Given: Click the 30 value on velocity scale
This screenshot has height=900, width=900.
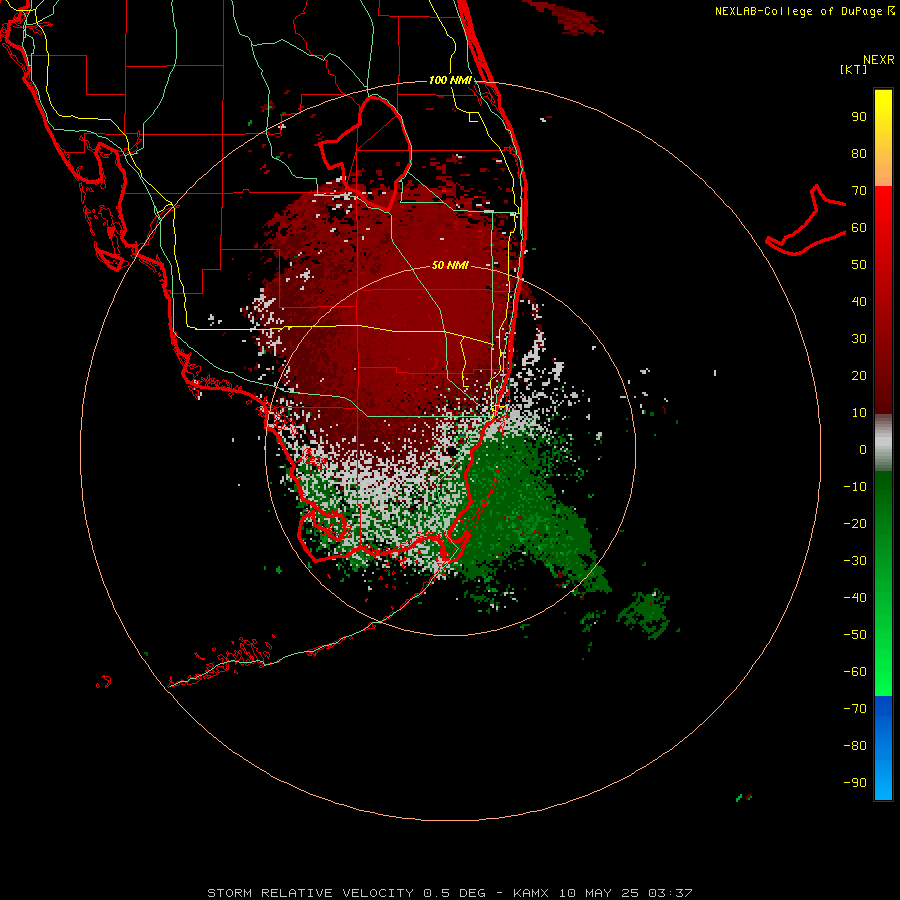Looking at the screenshot, I should click(x=859, y=339).
